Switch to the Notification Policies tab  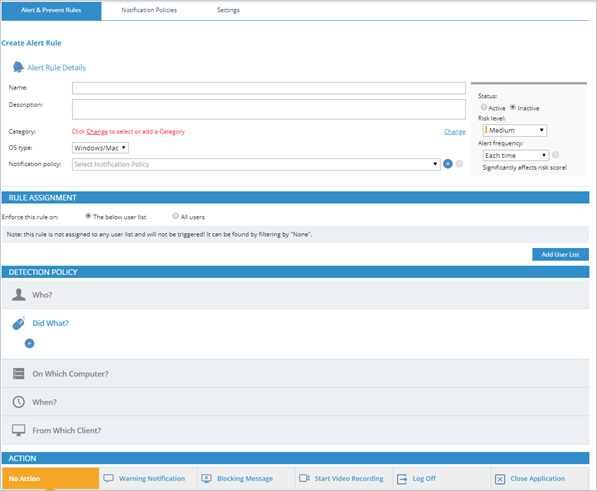click(149, 10)
